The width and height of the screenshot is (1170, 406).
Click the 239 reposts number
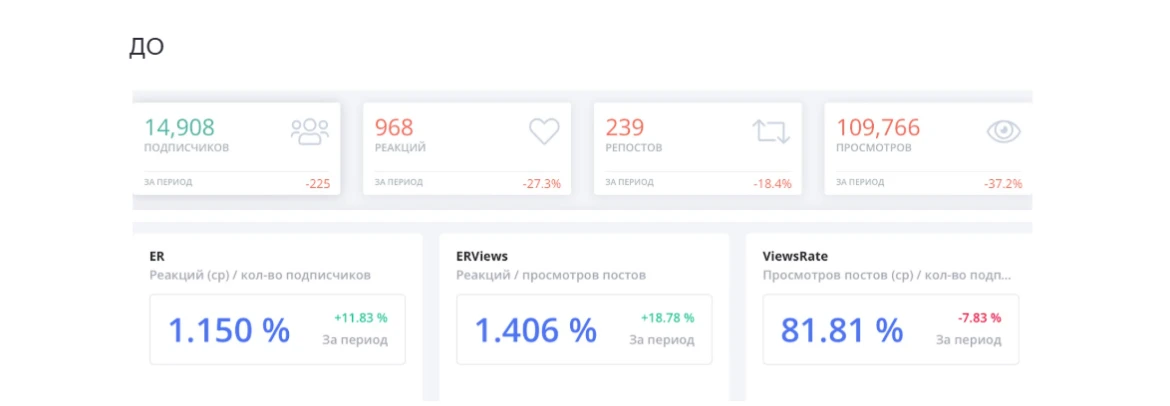[x=625, y=127]
